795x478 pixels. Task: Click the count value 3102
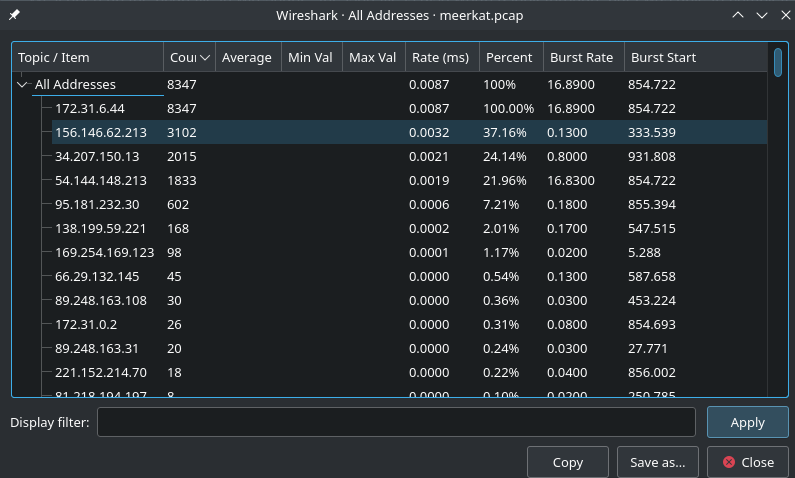(x=182, y=132)
